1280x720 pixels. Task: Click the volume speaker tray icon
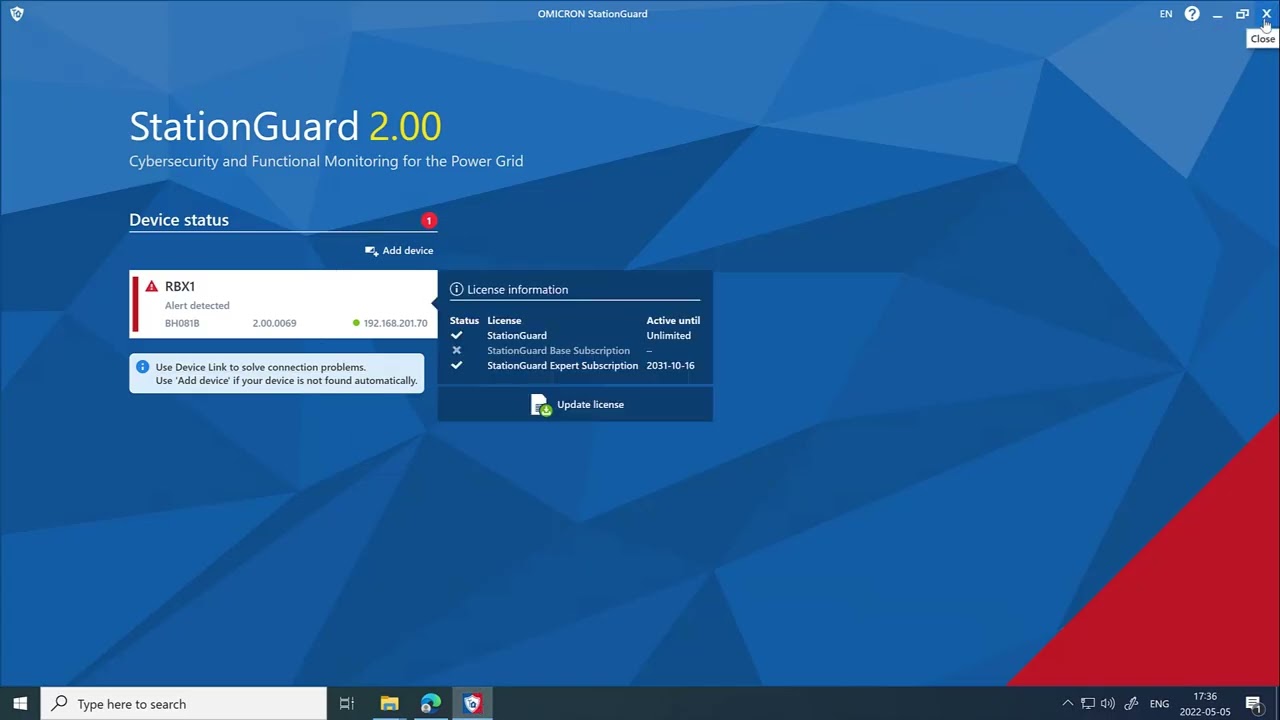coord(1107,704)
